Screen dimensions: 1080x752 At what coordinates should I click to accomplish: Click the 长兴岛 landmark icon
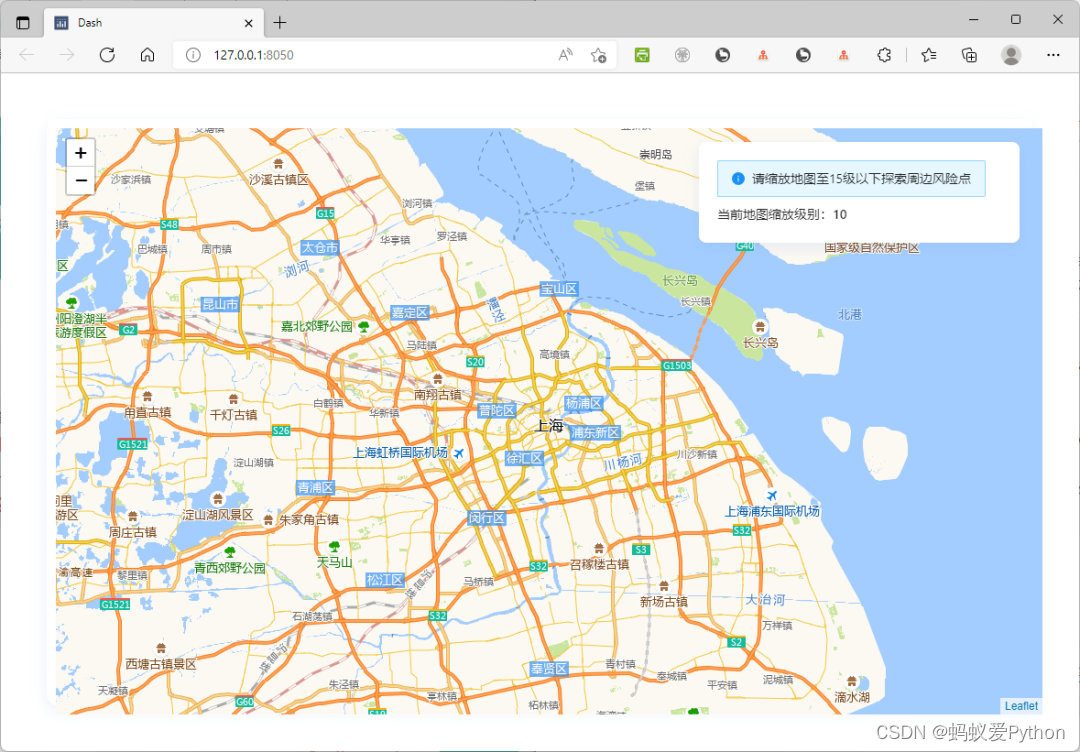760,326
